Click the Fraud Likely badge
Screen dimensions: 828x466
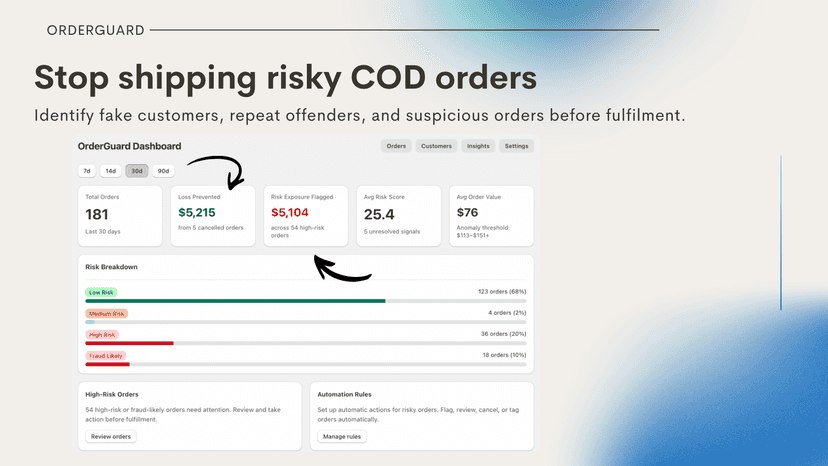click(x=106, y=356)
